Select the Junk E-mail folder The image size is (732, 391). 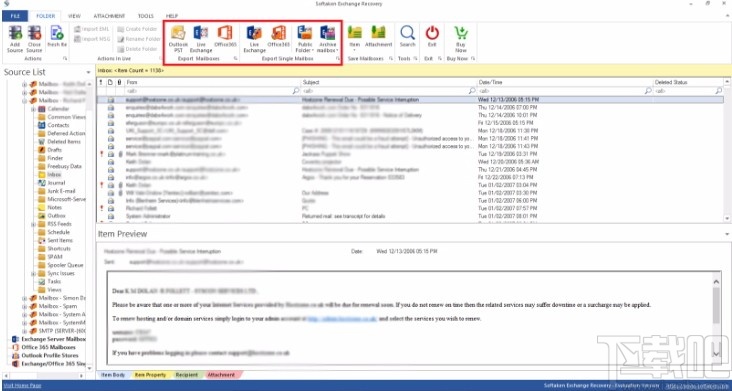coord(61,191)
